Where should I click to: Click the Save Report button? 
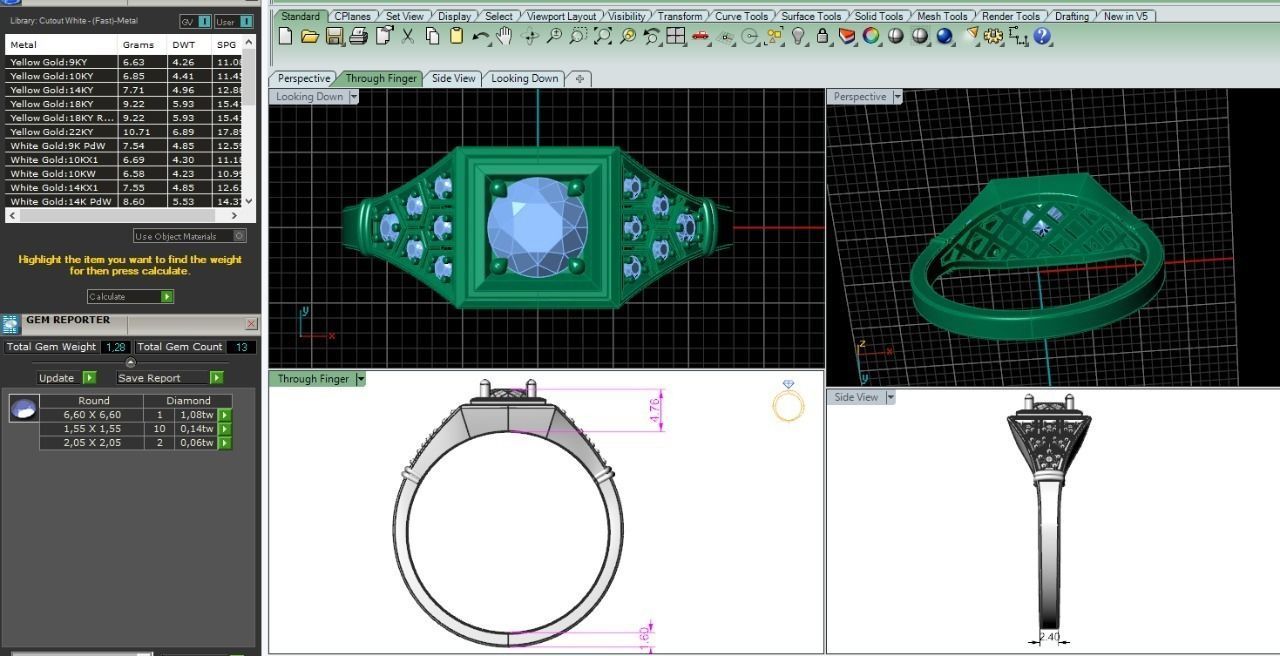coord(169,377)
